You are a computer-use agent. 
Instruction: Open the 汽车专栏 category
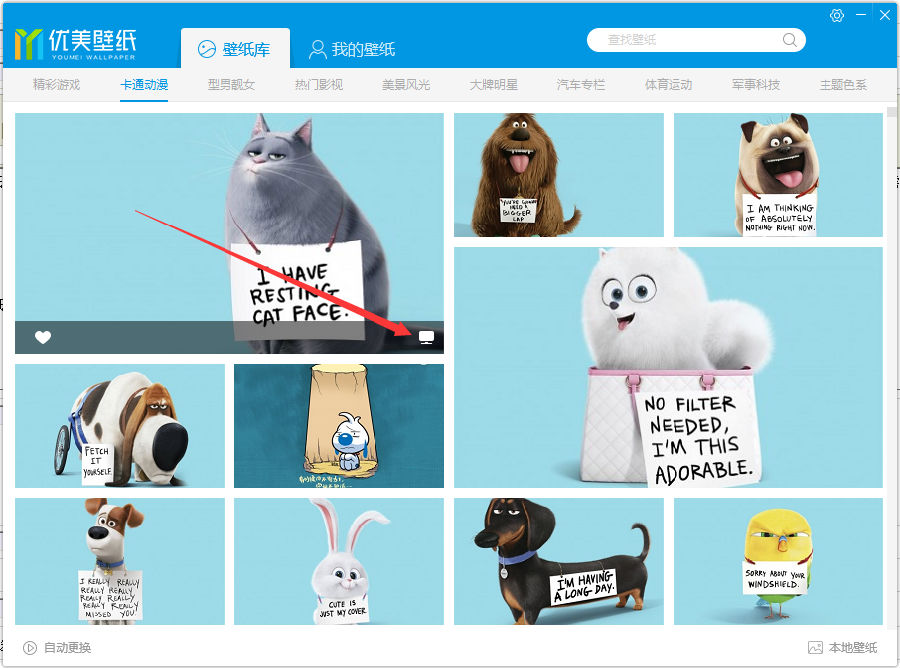(581, 85)
